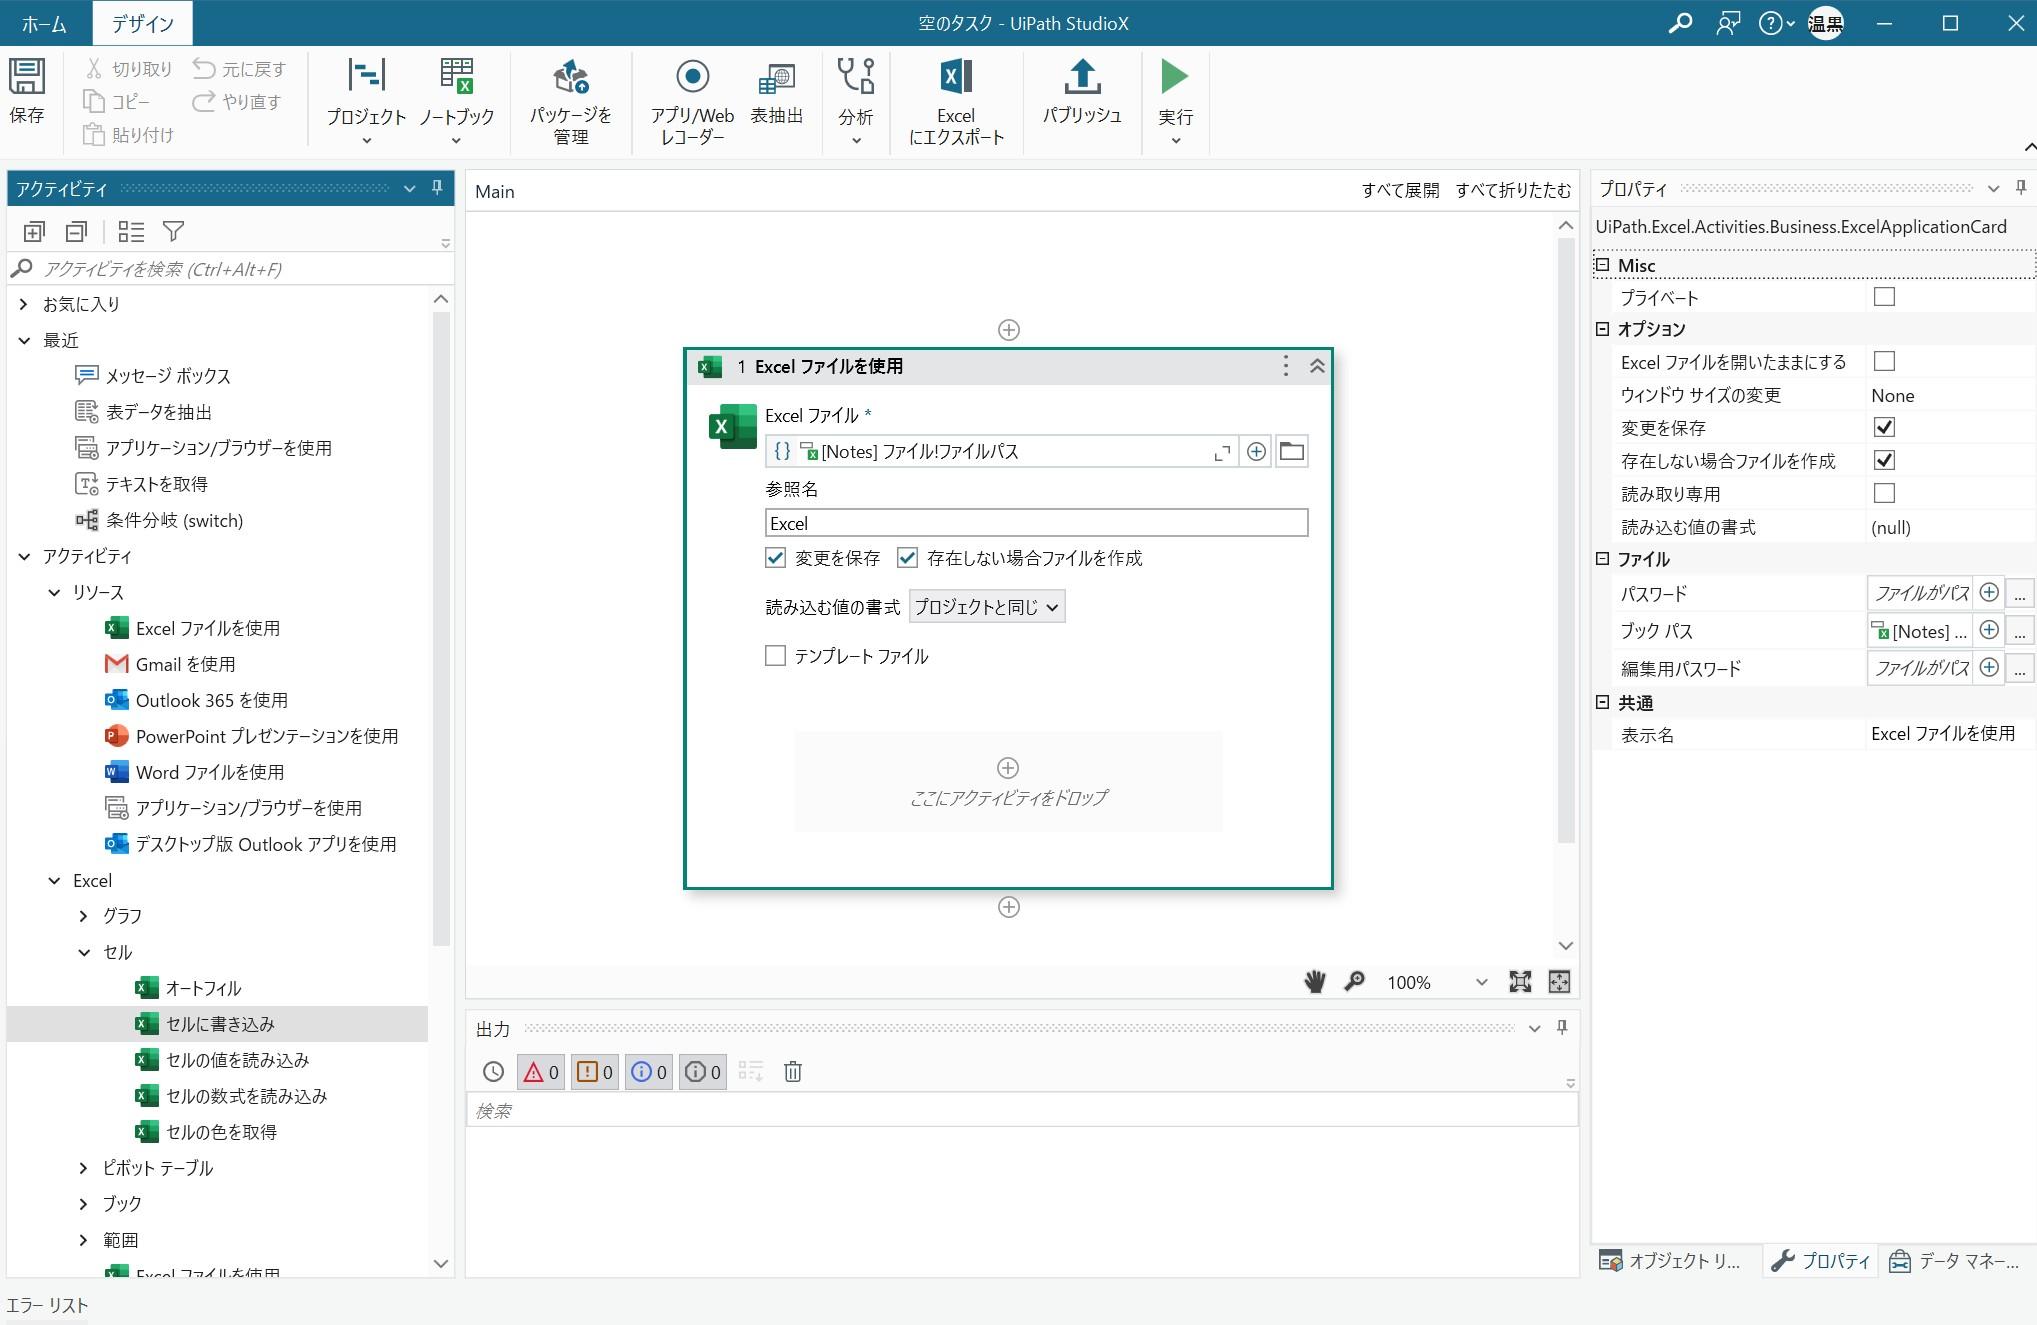
Task: Expand the グラフ tree node
Action: (x=84, y=916)
